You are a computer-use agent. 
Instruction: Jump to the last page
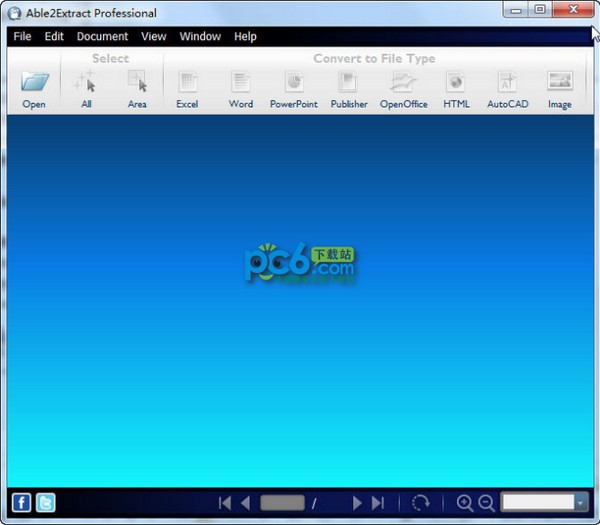point(378,503)
